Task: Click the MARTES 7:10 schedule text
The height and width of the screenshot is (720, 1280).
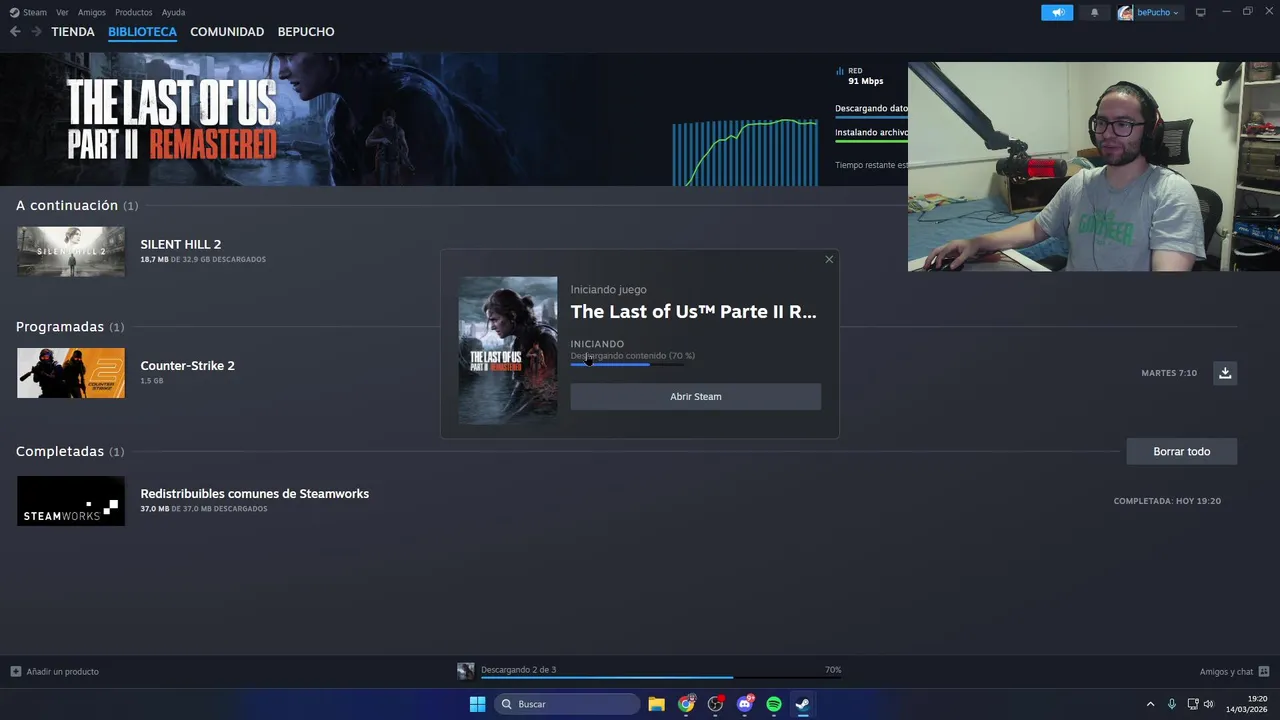Action: pos(1169,373)
